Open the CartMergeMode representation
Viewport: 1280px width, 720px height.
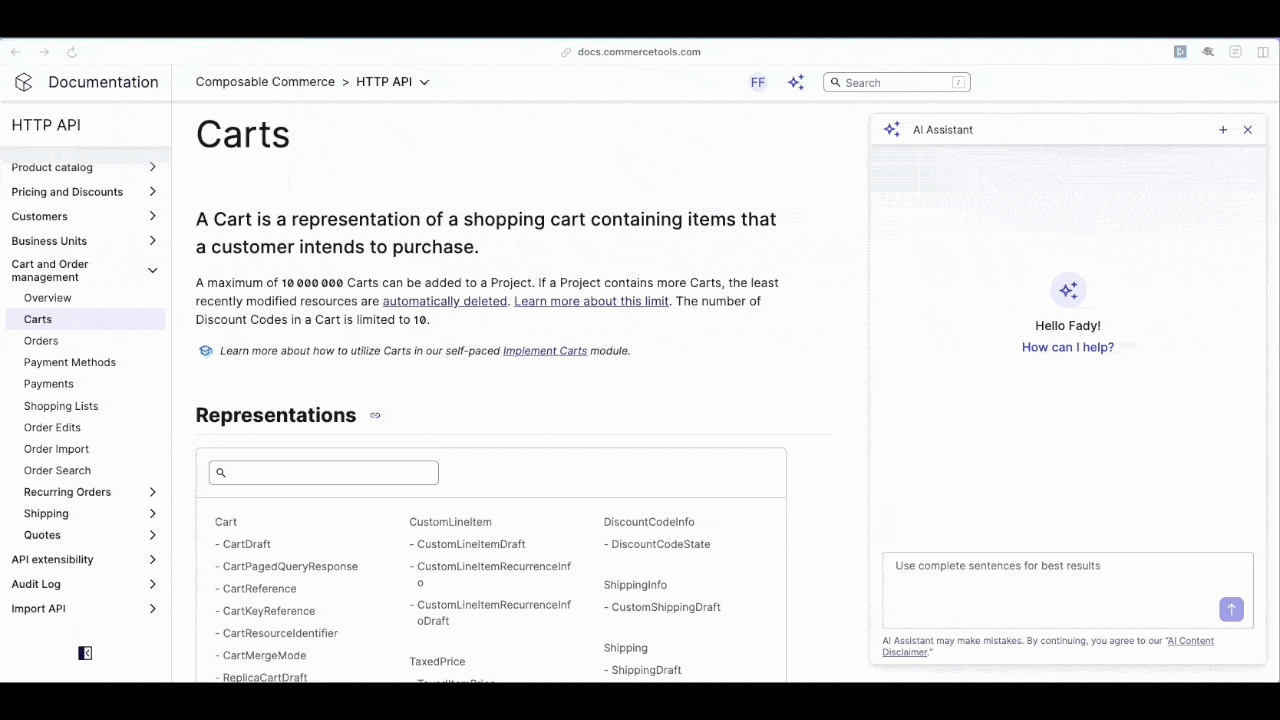(264, 656)
